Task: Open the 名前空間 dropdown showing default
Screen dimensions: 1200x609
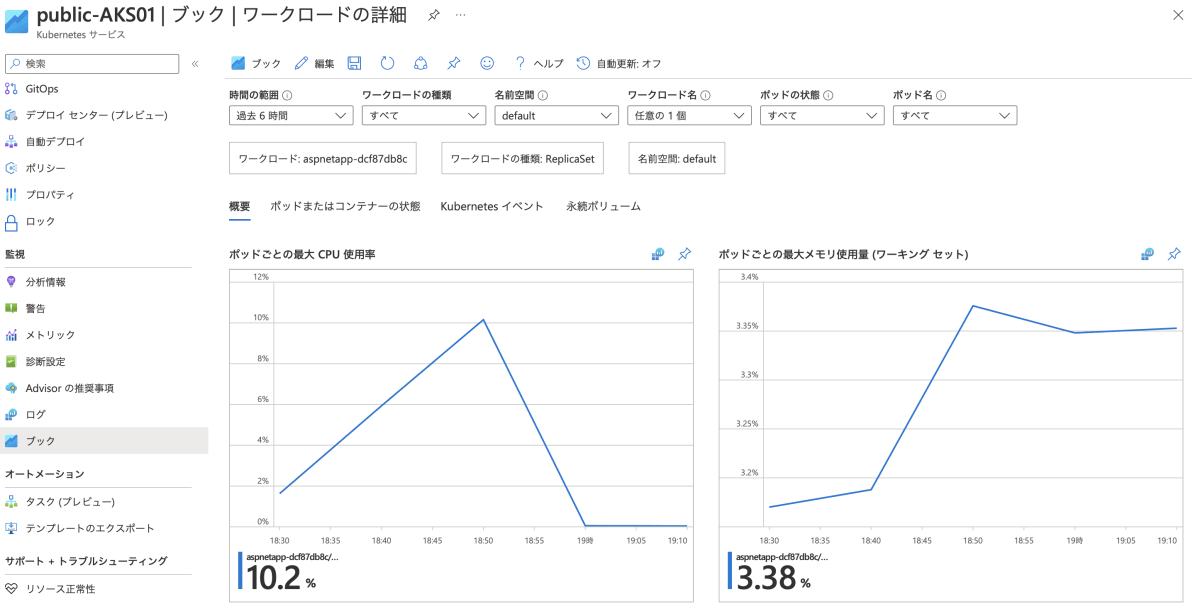Action: [556, 115]
